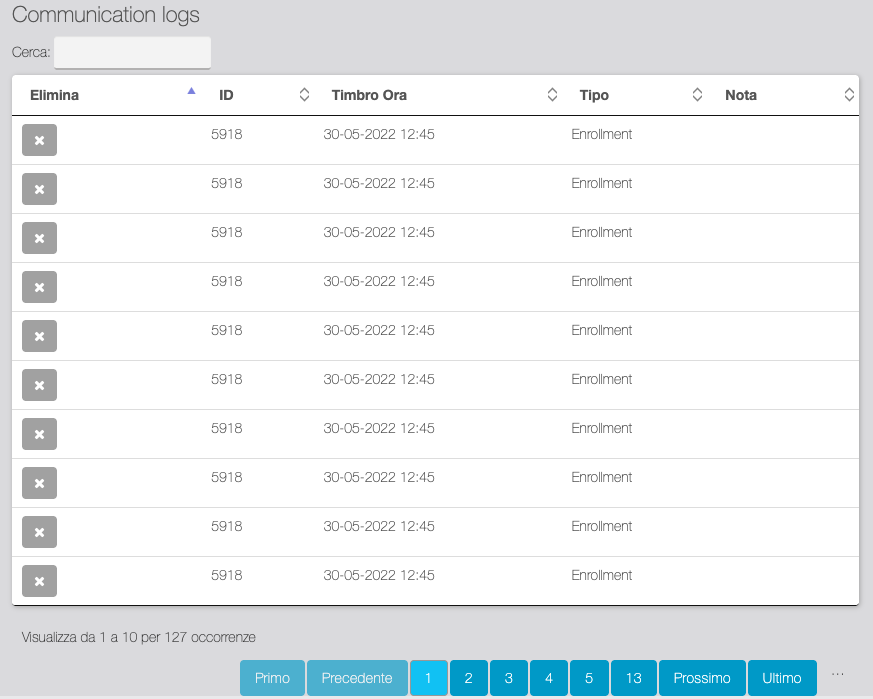
Task: Click the Primo pagination button
Action: tap(272, 678)
